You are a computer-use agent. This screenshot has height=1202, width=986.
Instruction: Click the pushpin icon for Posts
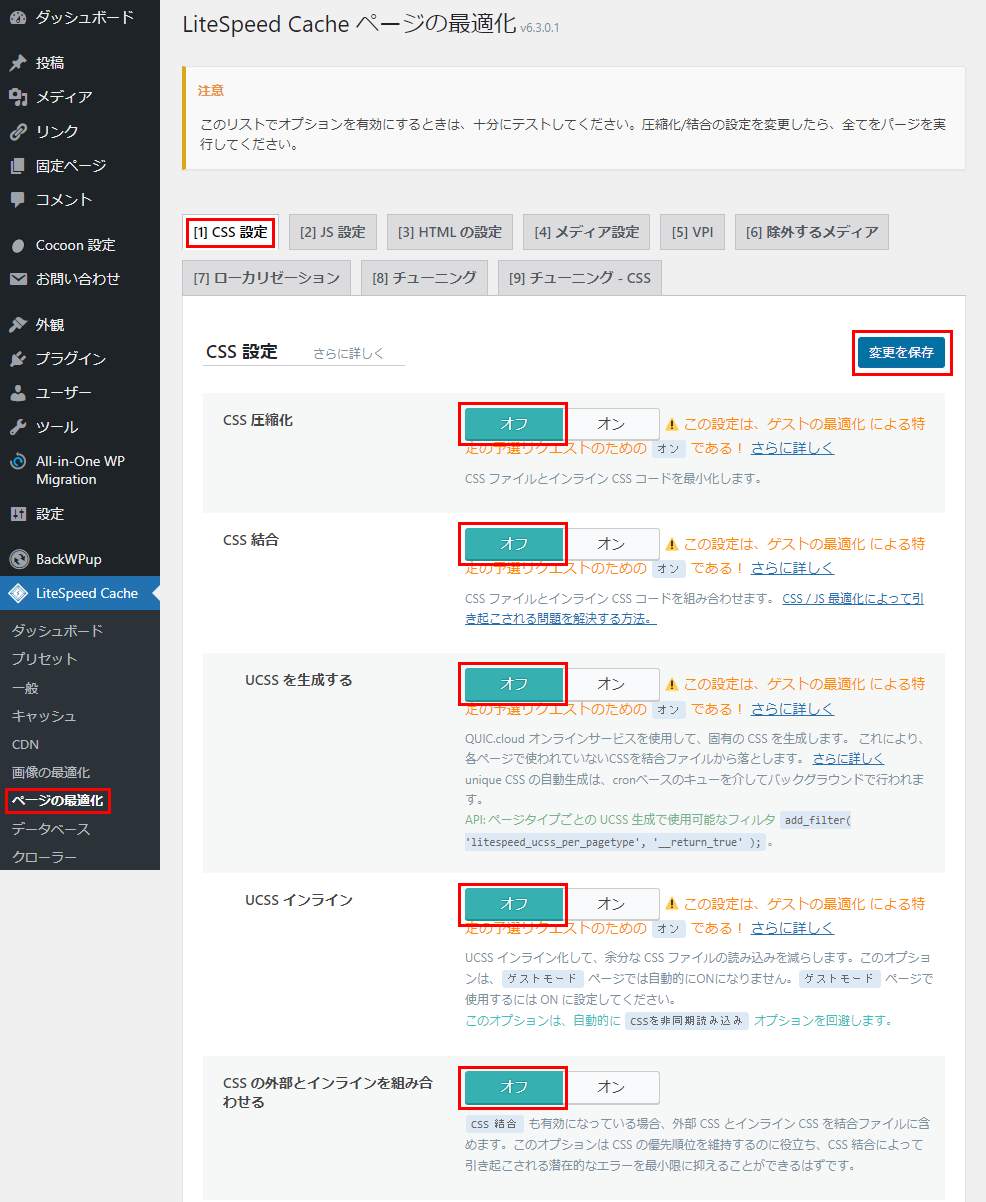click(x=18, y=63)
